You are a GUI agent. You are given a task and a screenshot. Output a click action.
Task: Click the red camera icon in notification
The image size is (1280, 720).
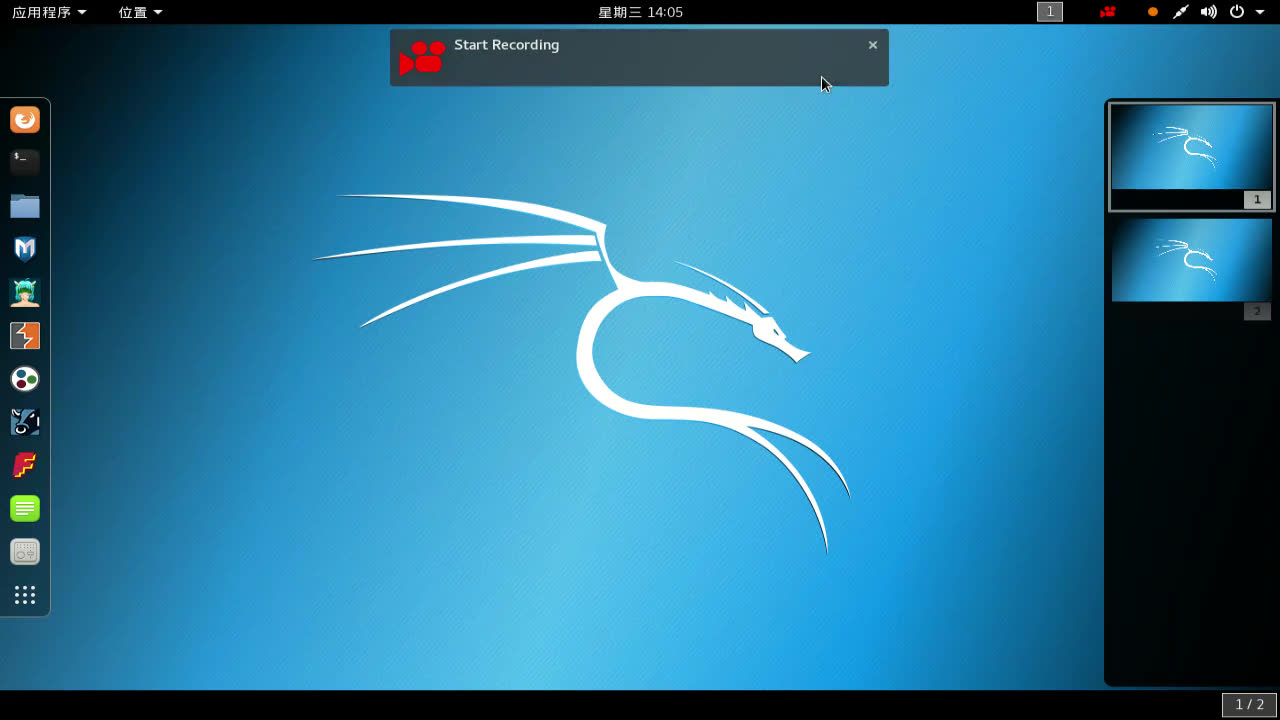point(422,57)
